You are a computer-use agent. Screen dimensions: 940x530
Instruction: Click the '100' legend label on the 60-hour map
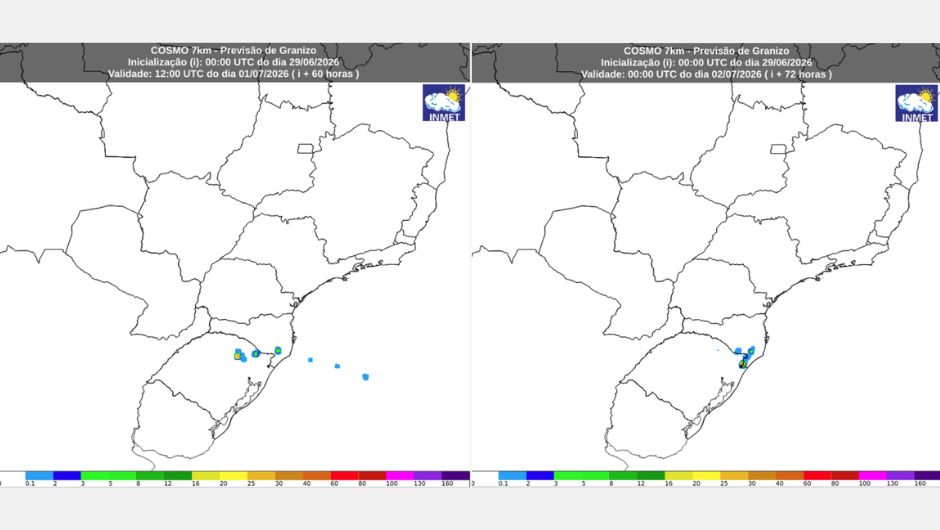pos(391,484)
